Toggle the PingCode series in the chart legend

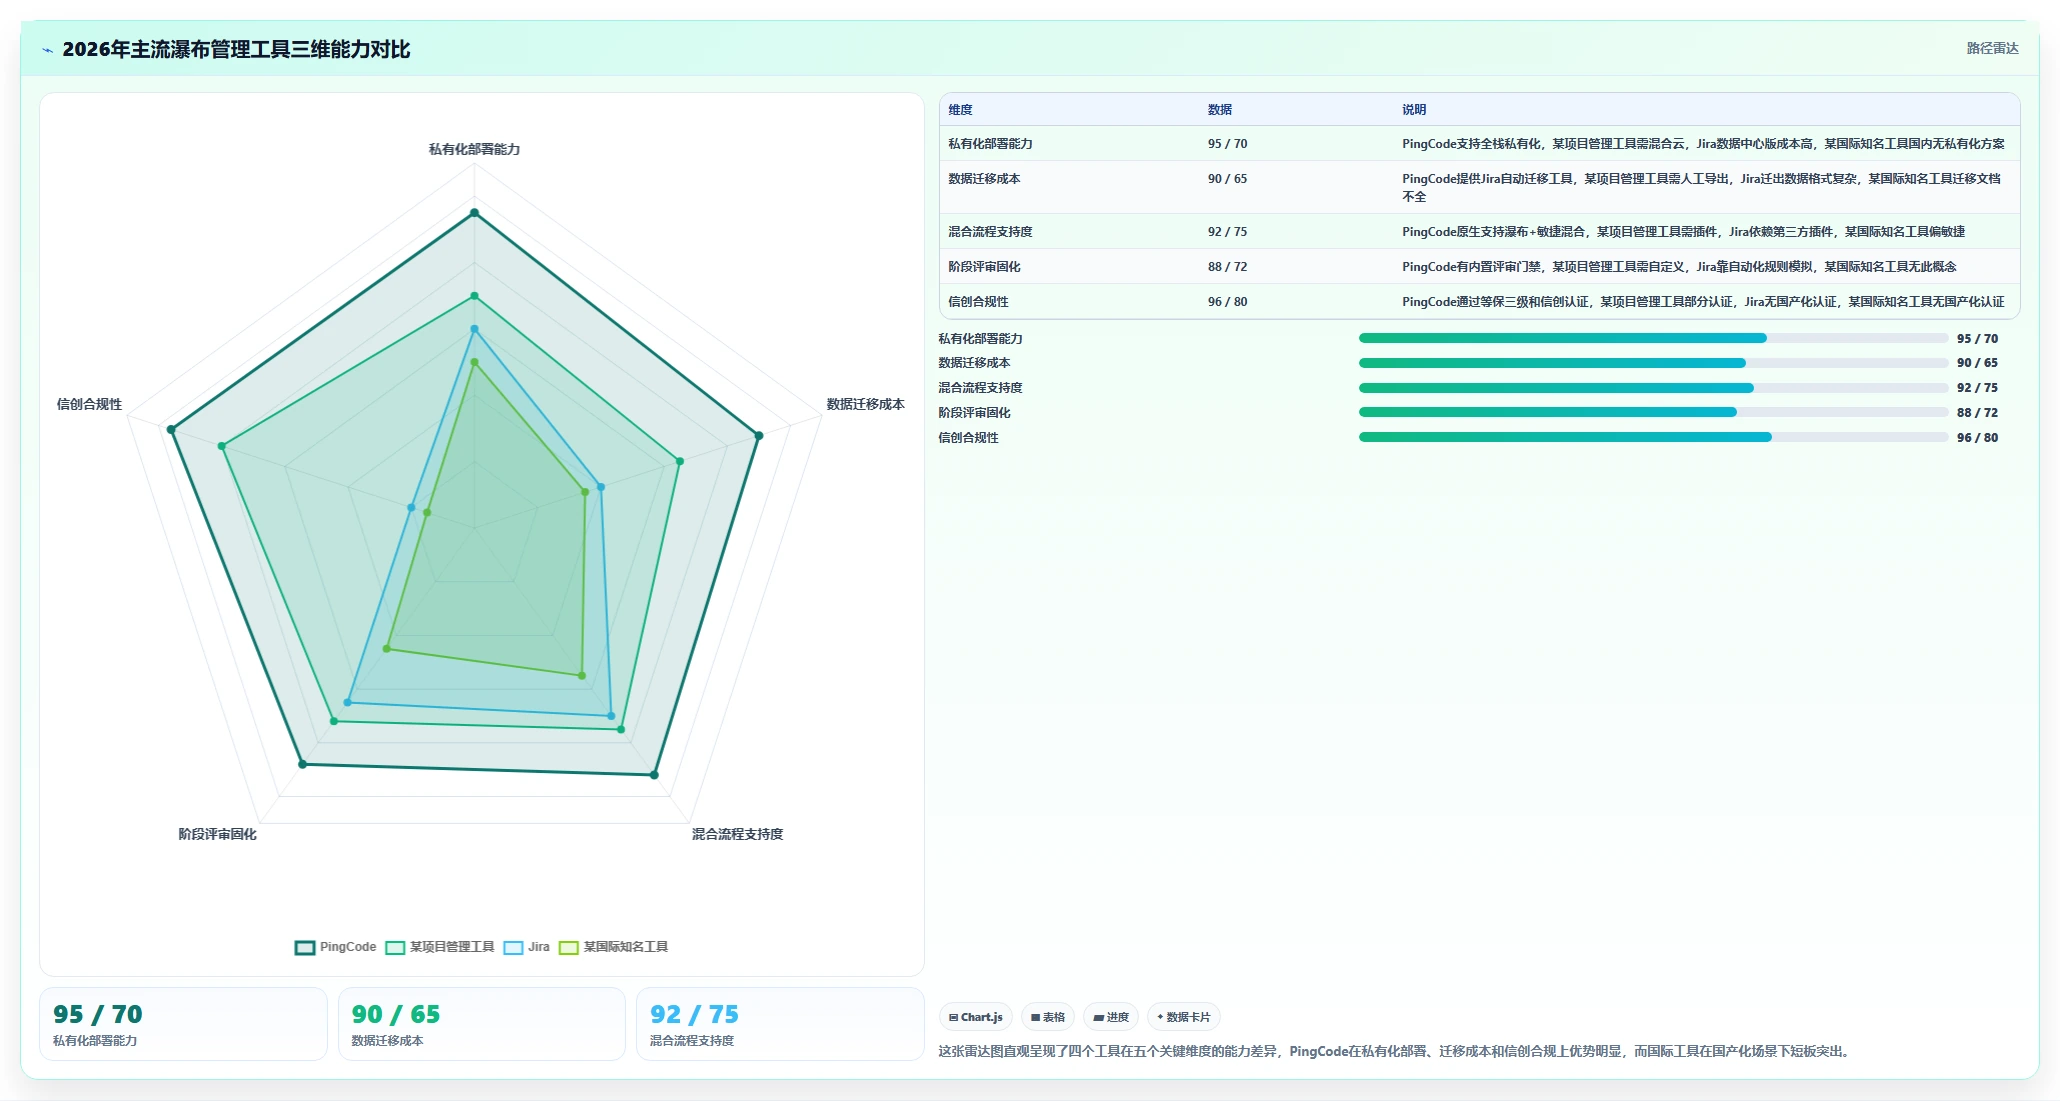click(x=335, y=947)
